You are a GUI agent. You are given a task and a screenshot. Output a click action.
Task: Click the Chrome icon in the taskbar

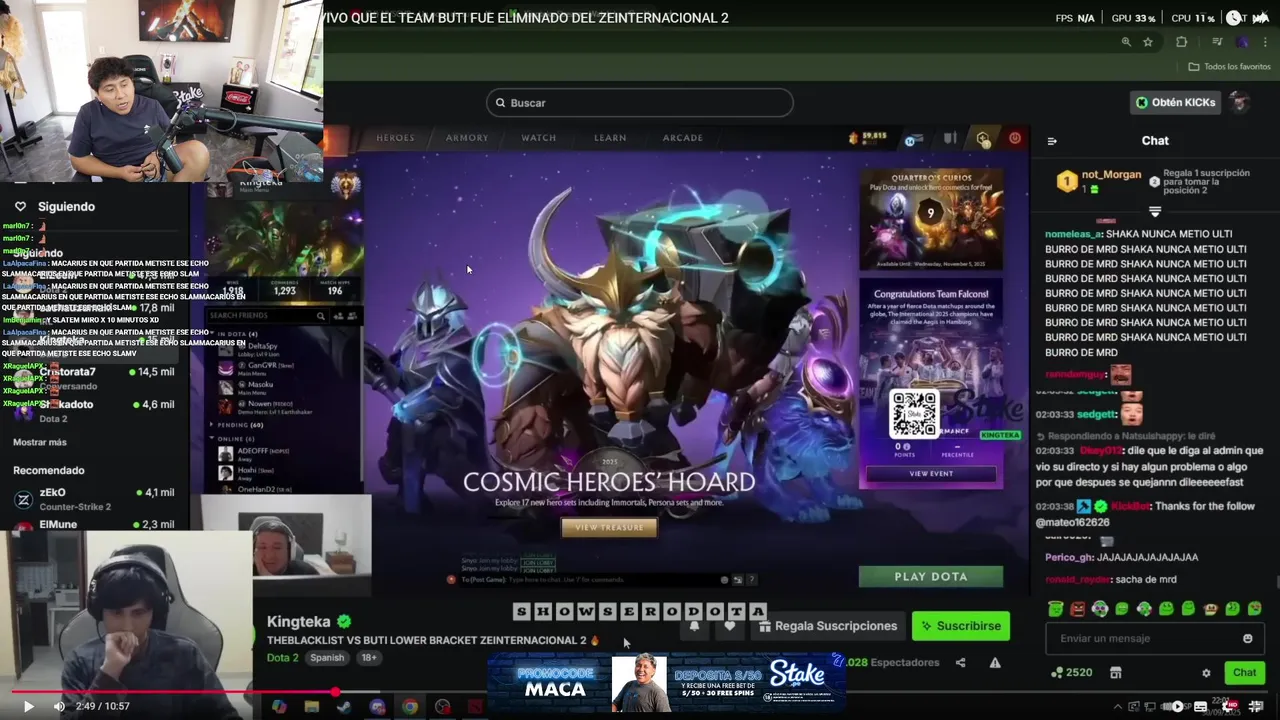(x=410, y=707)
